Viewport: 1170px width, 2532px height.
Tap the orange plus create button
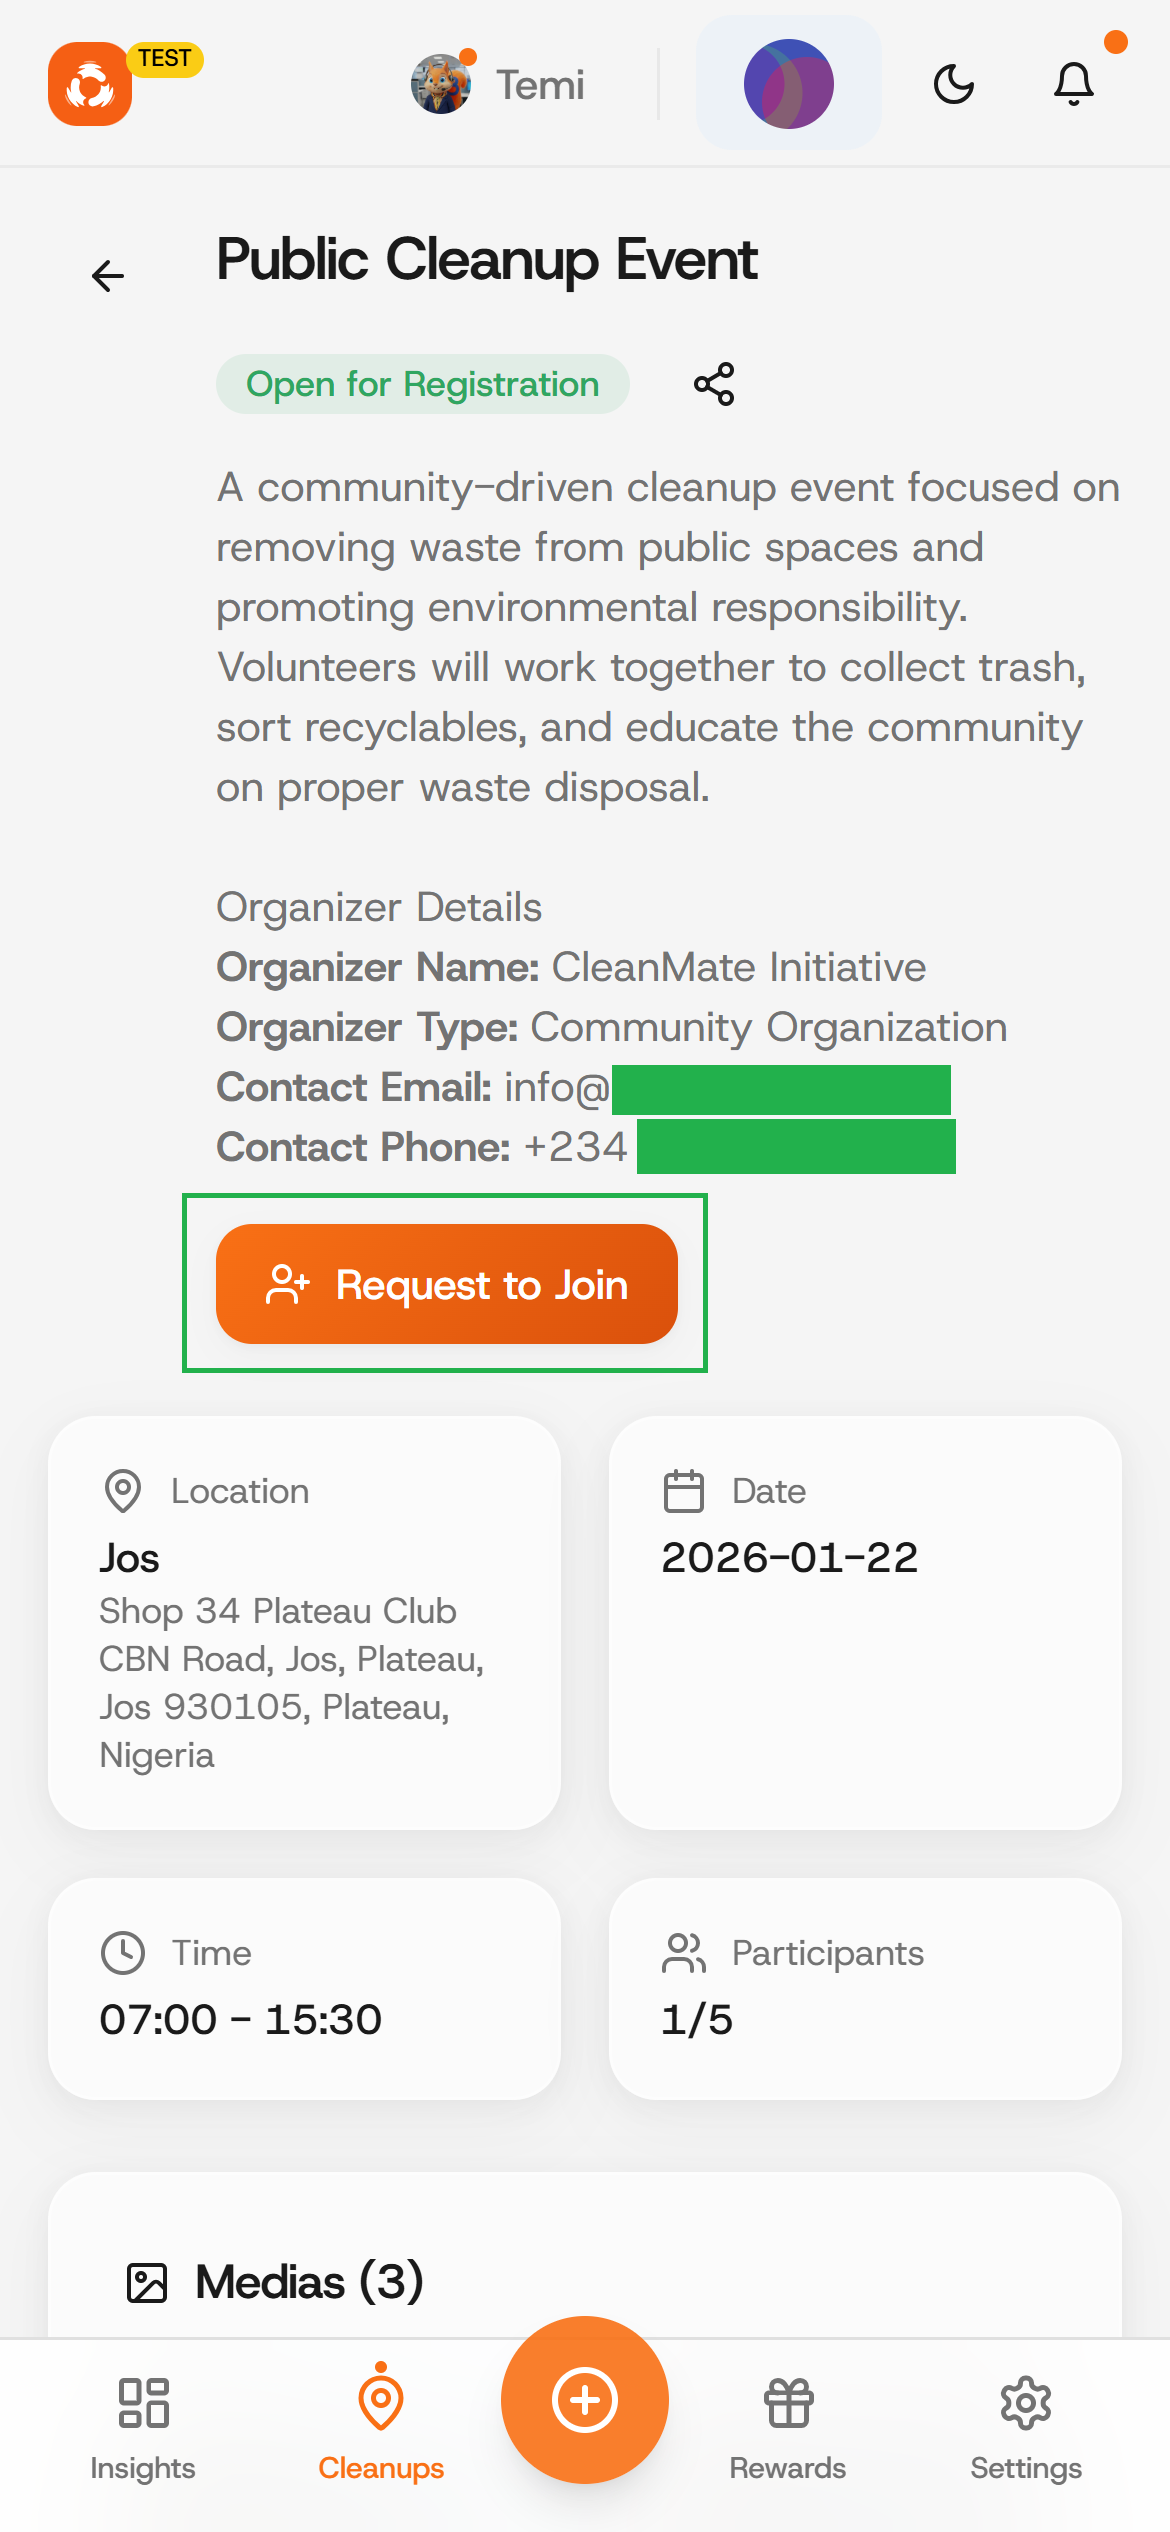pyautogui.click(x=585, y=2399)
